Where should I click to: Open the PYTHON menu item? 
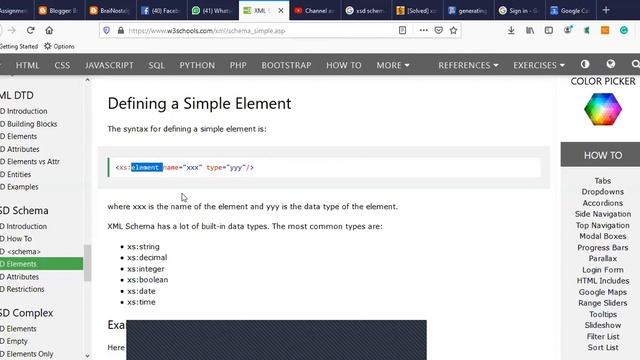(197, 65)
